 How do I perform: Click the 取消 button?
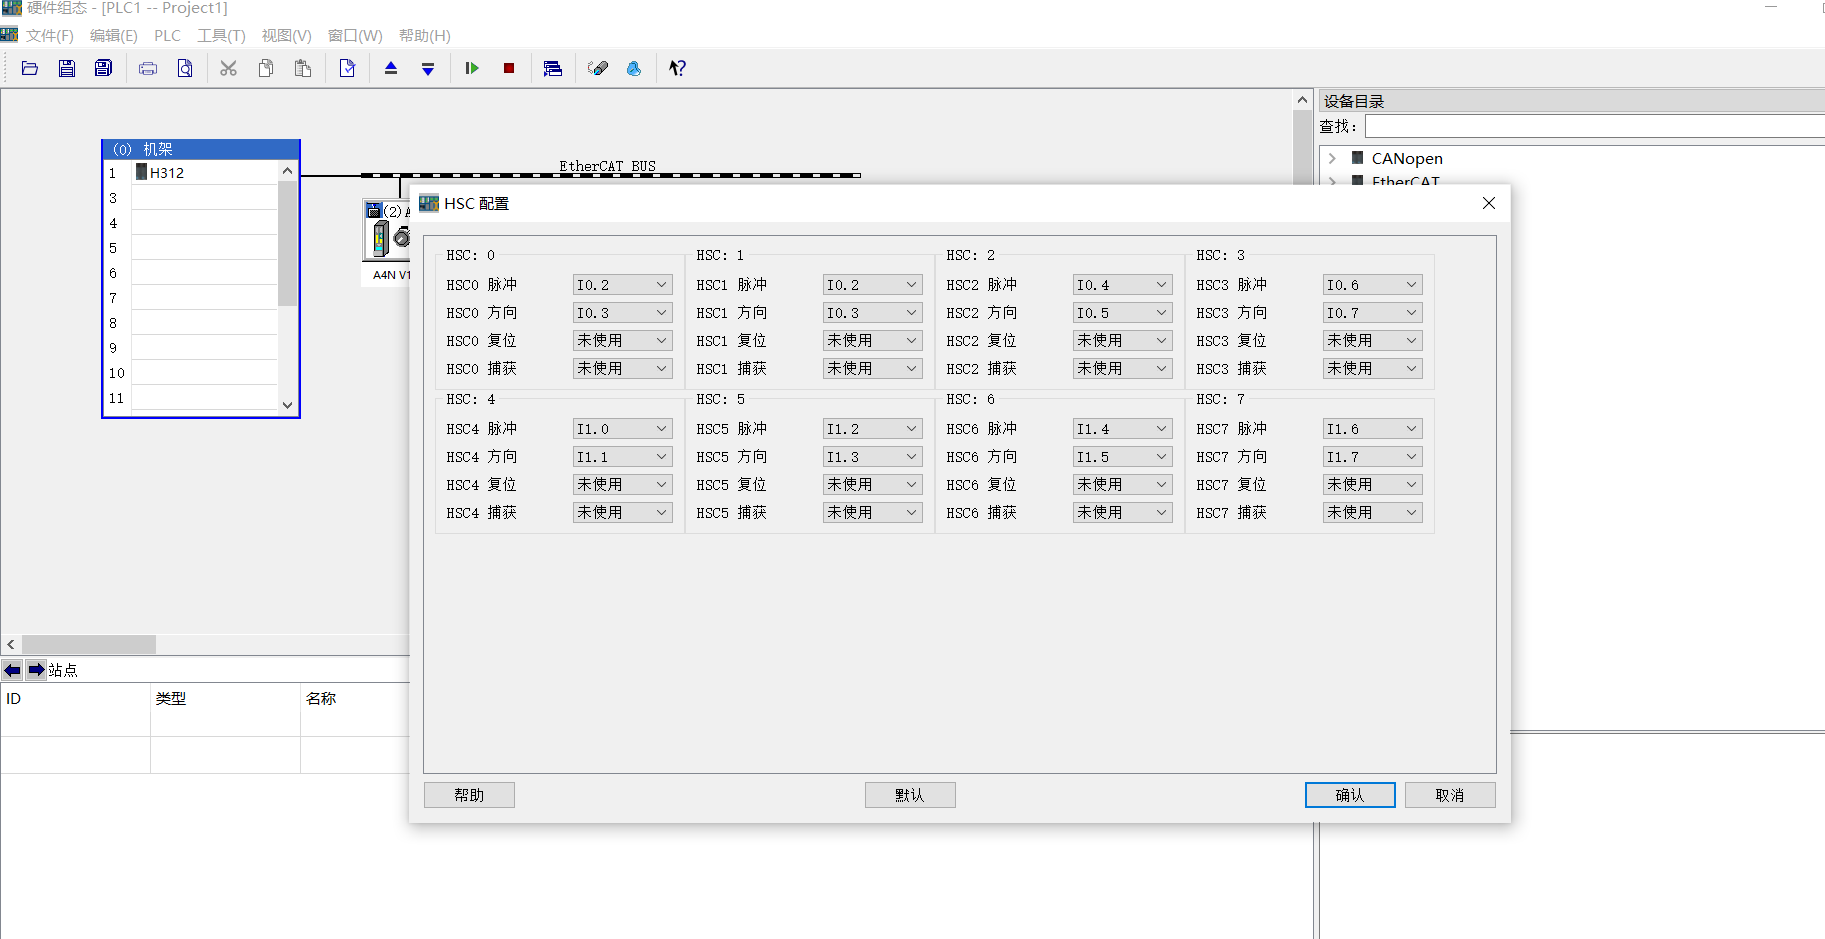tap(1450, 795)
